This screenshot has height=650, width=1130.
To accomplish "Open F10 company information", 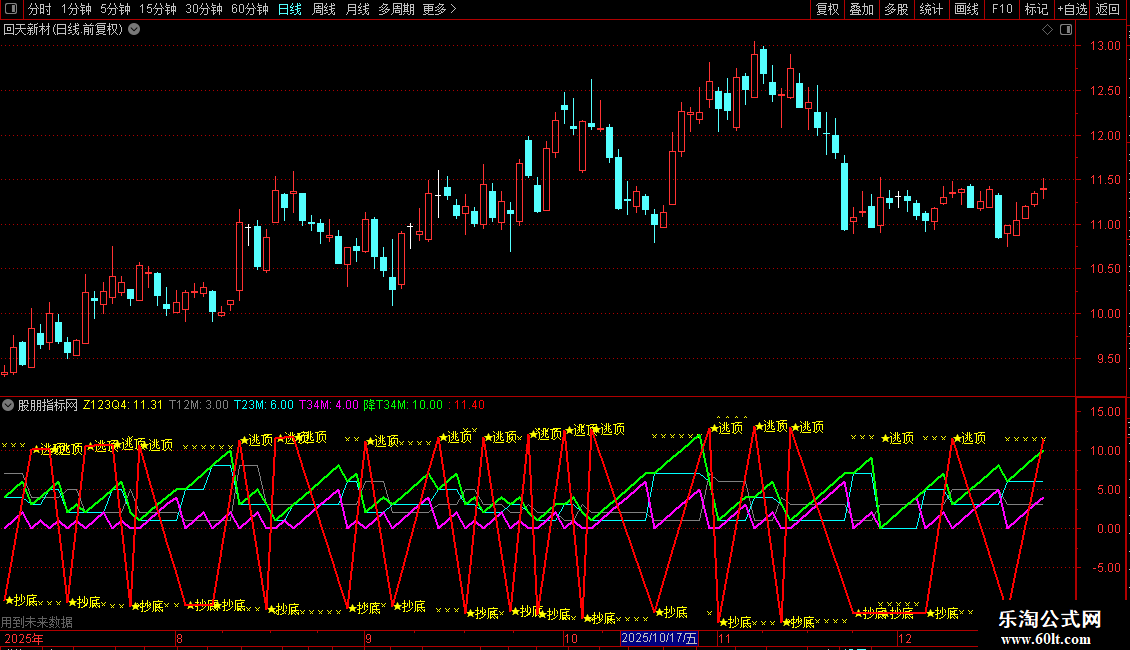I will (x=1002, y=9).
